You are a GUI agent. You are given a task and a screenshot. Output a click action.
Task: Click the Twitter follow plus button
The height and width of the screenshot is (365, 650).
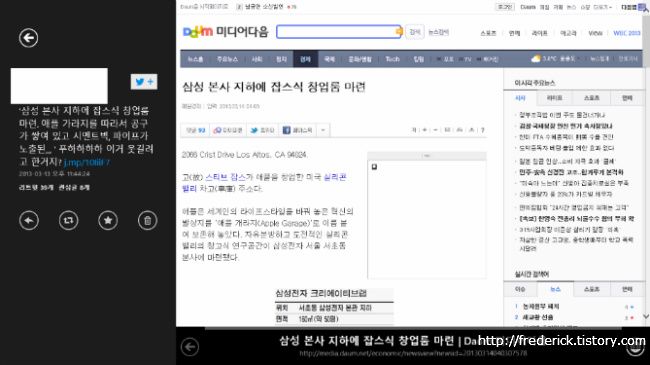tap(144, 82)
